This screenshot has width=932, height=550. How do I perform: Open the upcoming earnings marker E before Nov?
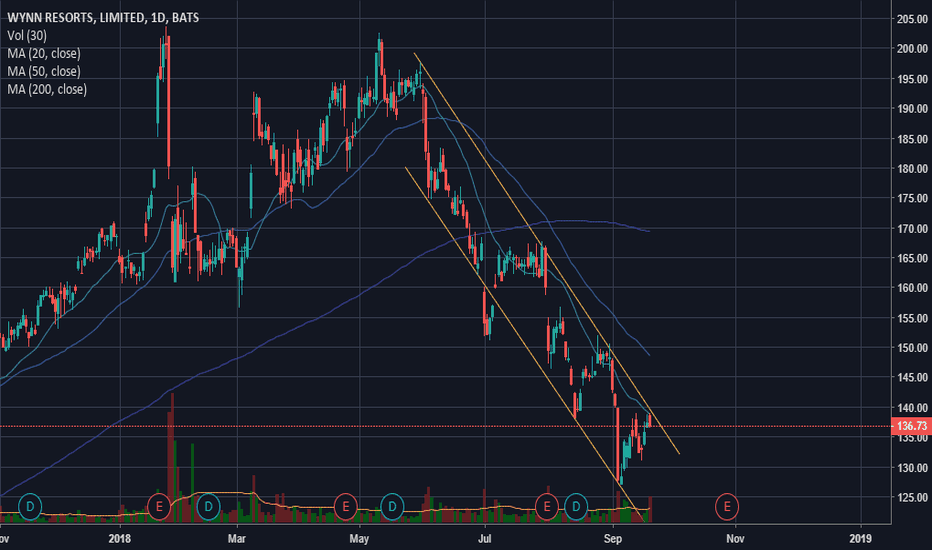tap(726, 507)
